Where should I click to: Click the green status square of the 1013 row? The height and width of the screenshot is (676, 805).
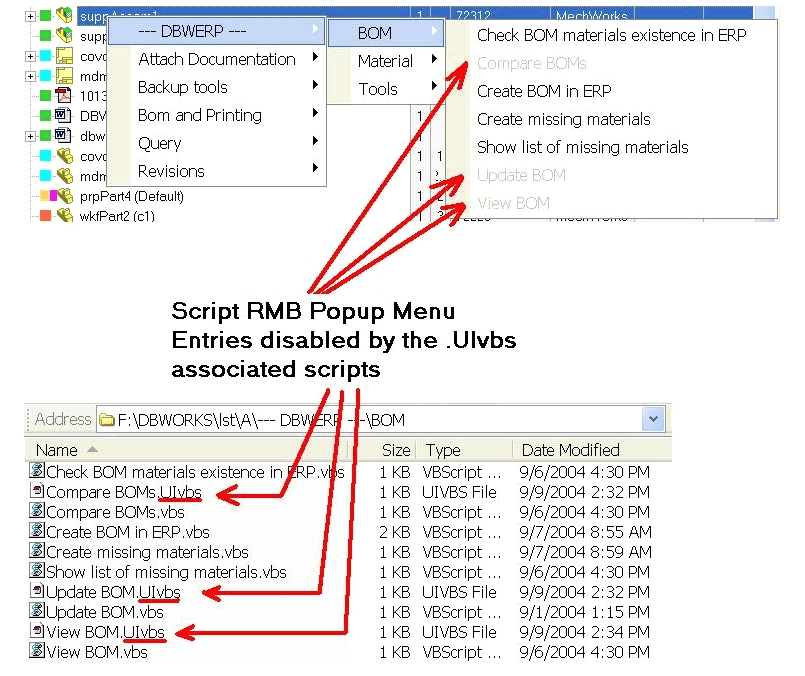point(46,95)
